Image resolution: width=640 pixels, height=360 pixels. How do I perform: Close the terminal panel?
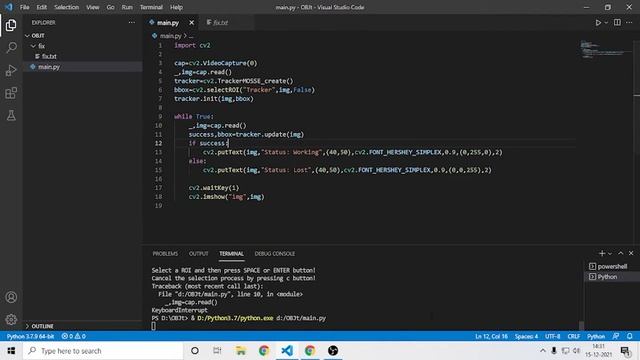tap(631, 253)
